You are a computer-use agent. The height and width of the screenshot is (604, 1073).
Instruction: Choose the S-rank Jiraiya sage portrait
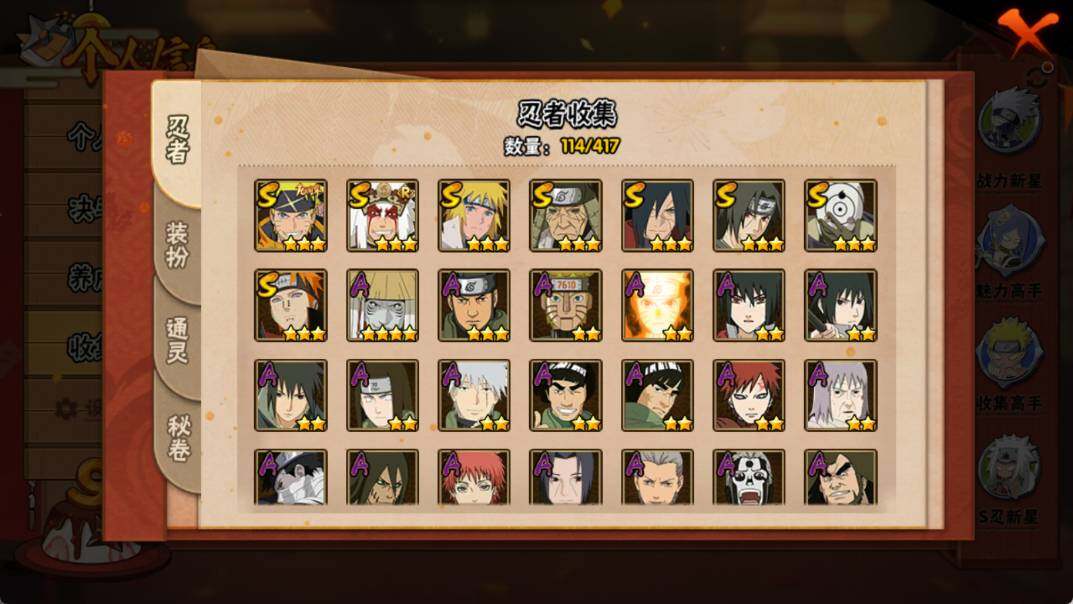(x=382, y=215)
